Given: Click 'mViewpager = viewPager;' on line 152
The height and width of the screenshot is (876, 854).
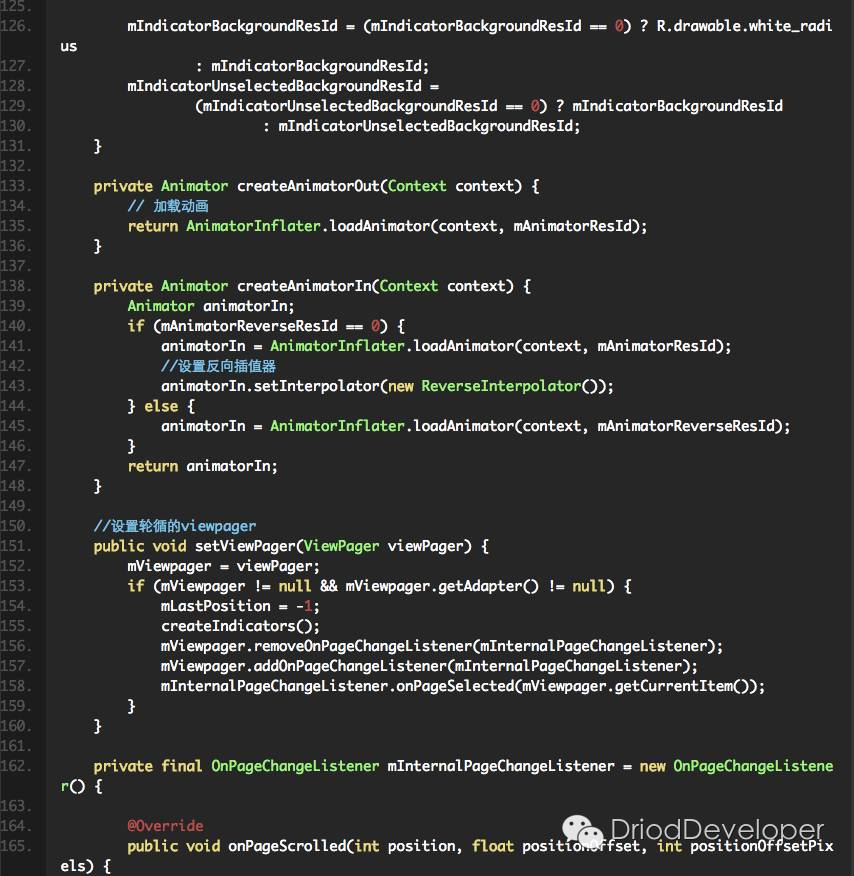Looking at the screenshot, I should click(223, 566).
